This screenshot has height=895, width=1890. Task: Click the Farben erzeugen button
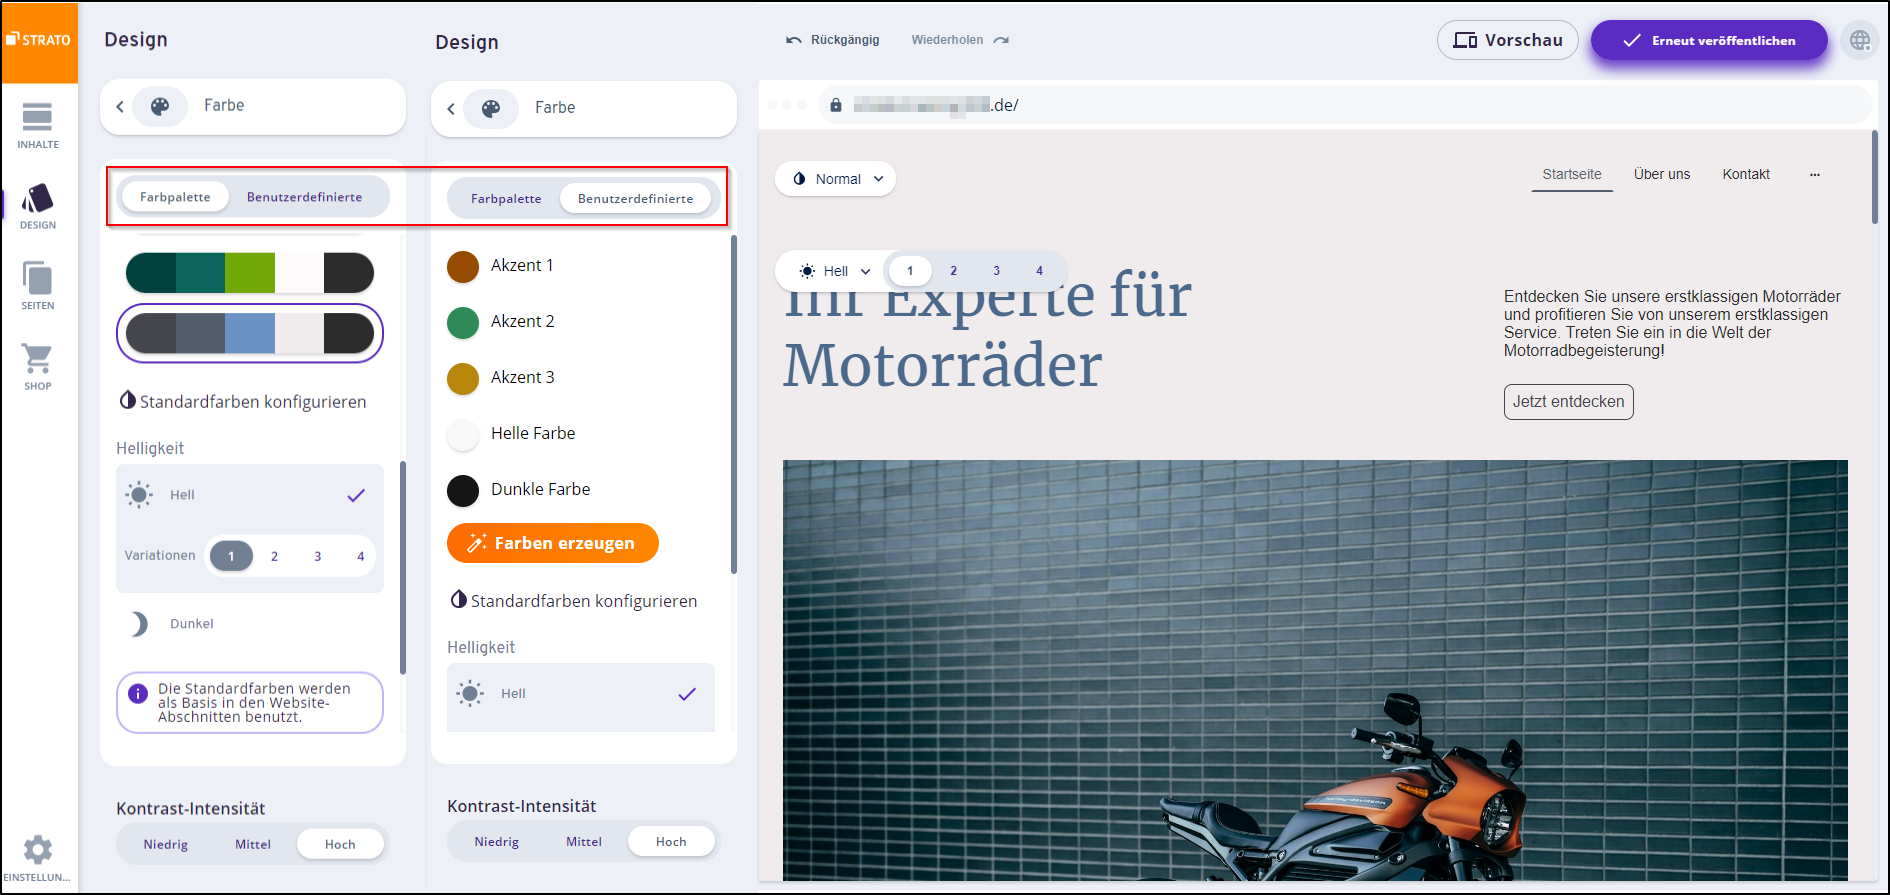coord(552,543)
